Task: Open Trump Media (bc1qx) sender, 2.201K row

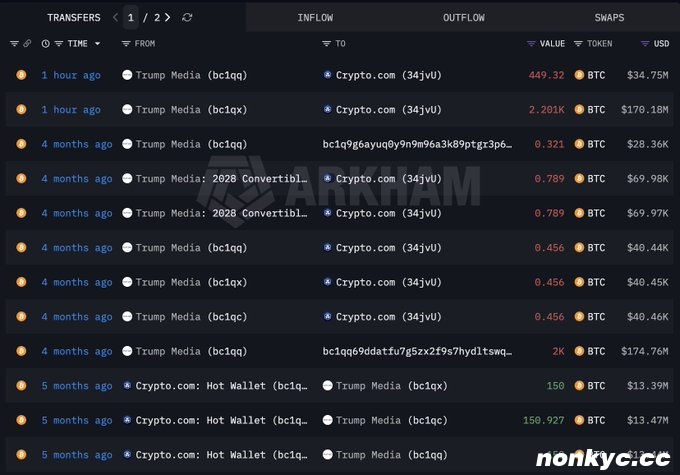Action: click(191, 110)
